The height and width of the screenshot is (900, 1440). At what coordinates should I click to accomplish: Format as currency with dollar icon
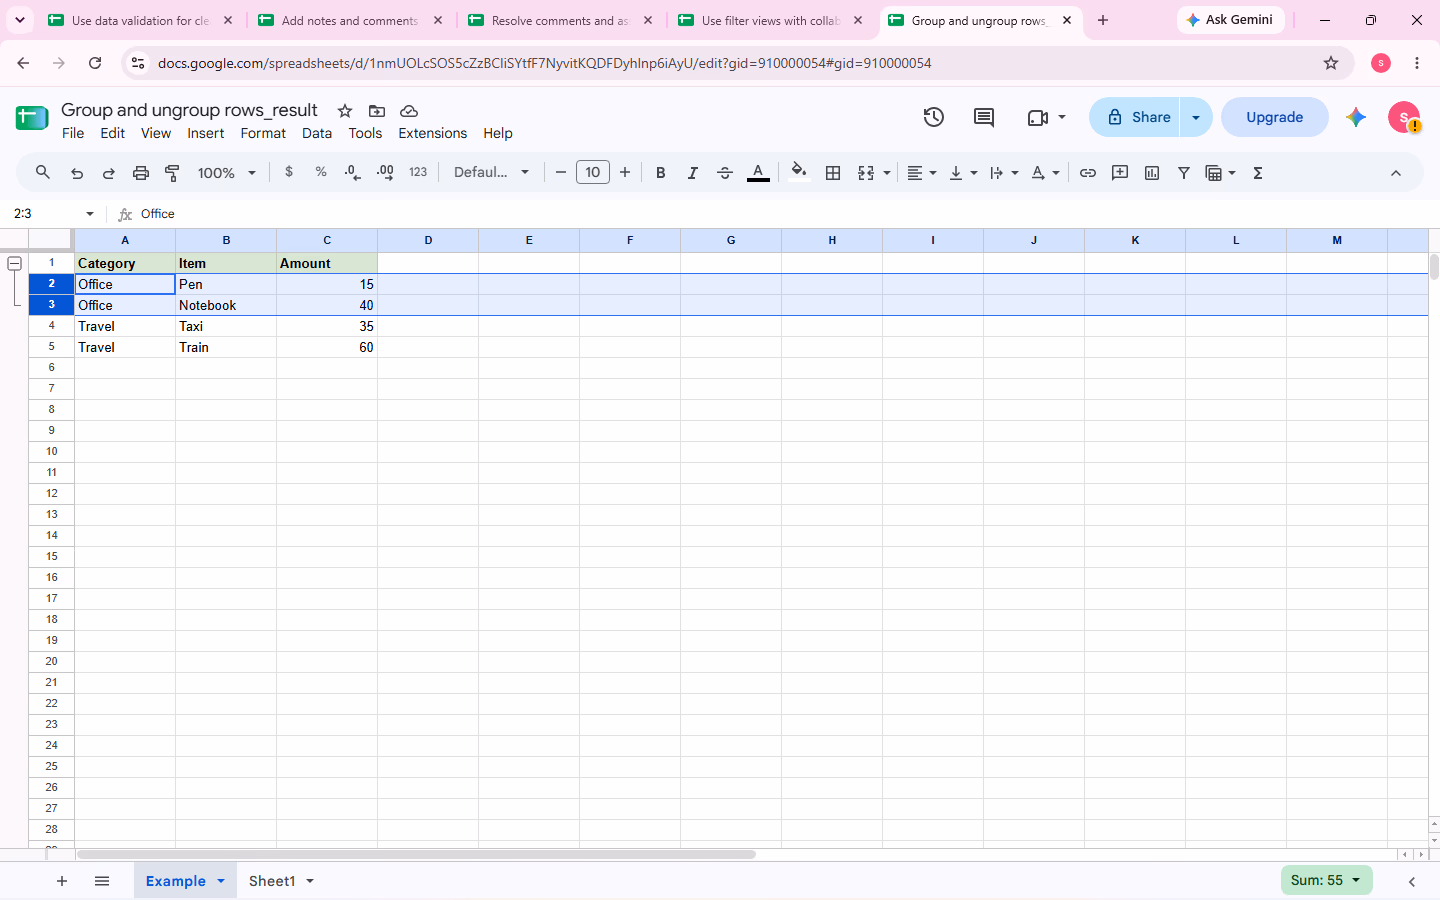coord(289,172)
